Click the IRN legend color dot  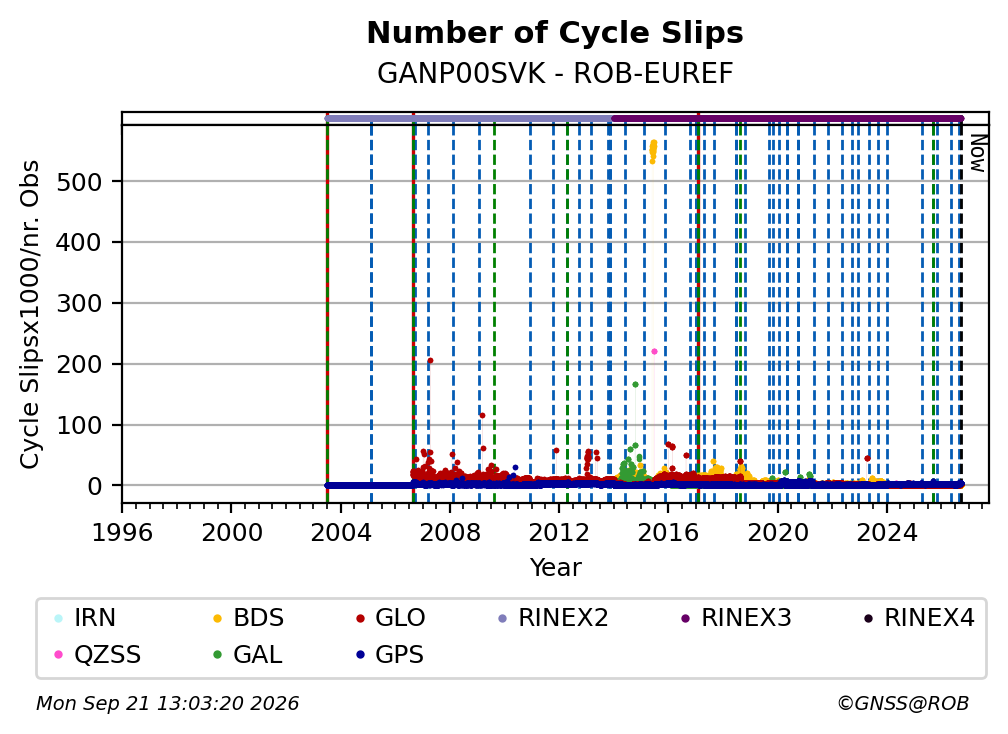pos(58,618)
